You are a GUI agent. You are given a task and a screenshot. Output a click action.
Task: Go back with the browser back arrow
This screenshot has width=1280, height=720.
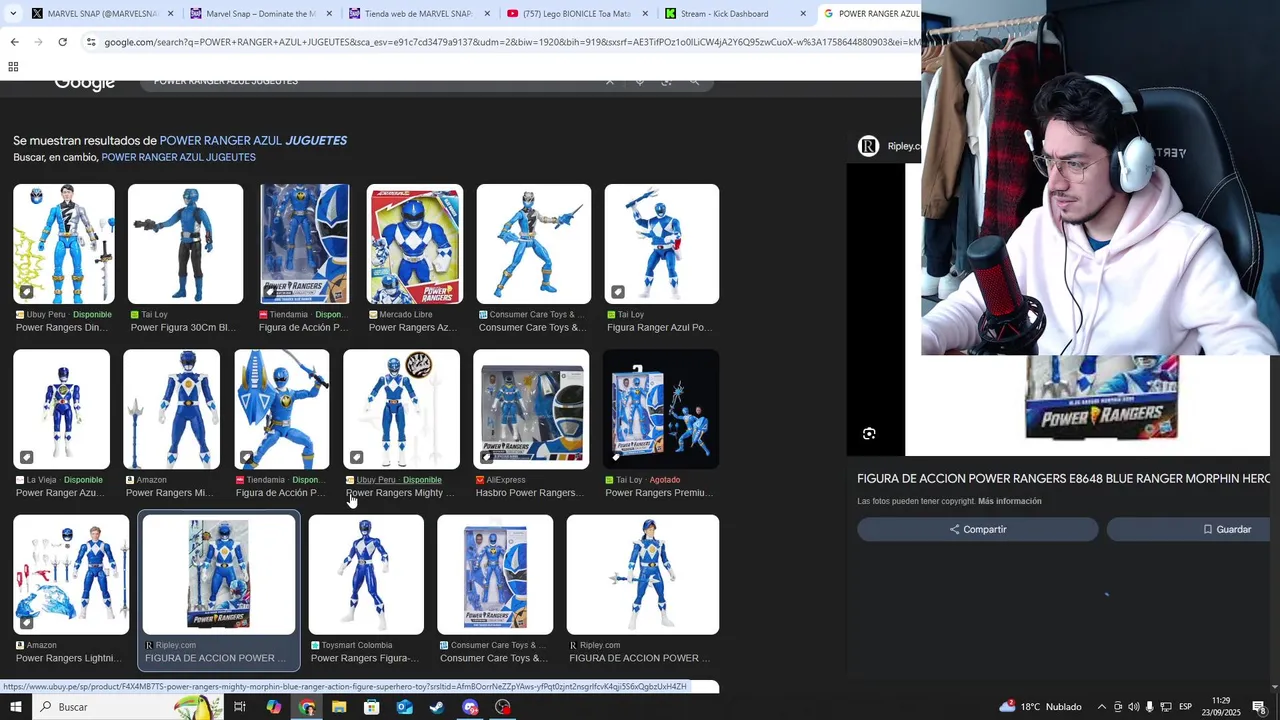pos(14,42)
